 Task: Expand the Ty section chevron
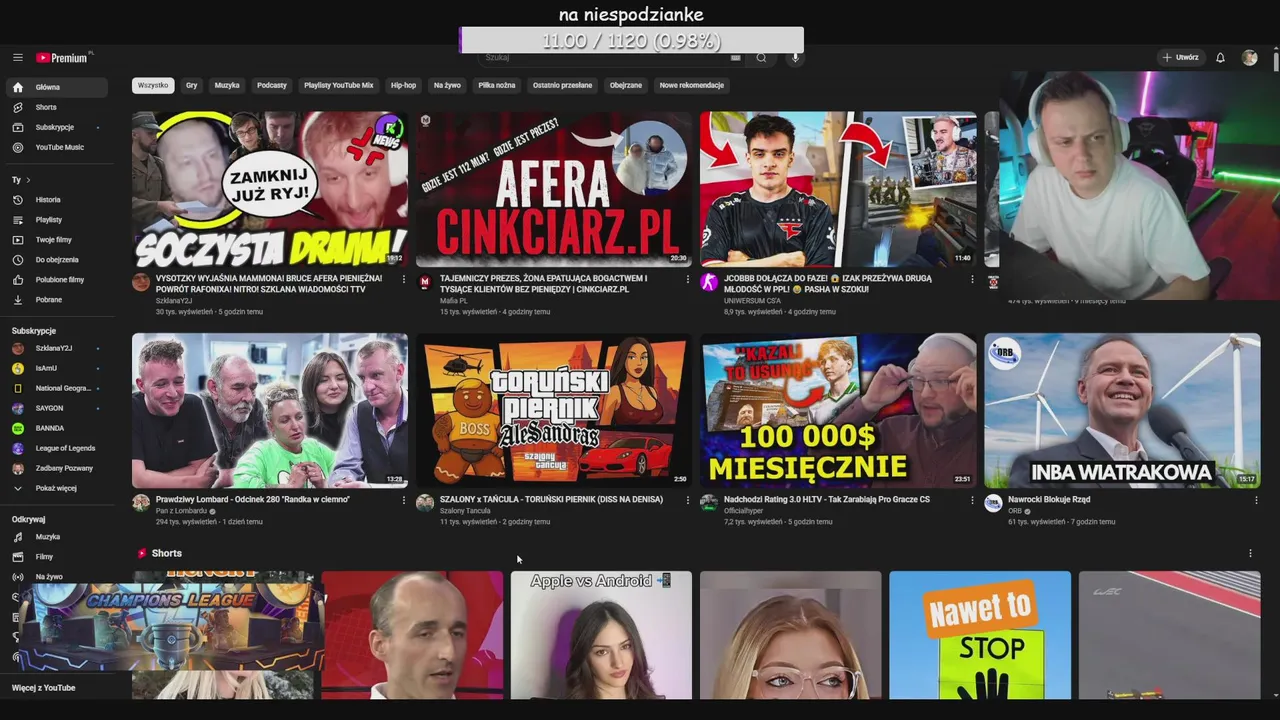[28, 180]
